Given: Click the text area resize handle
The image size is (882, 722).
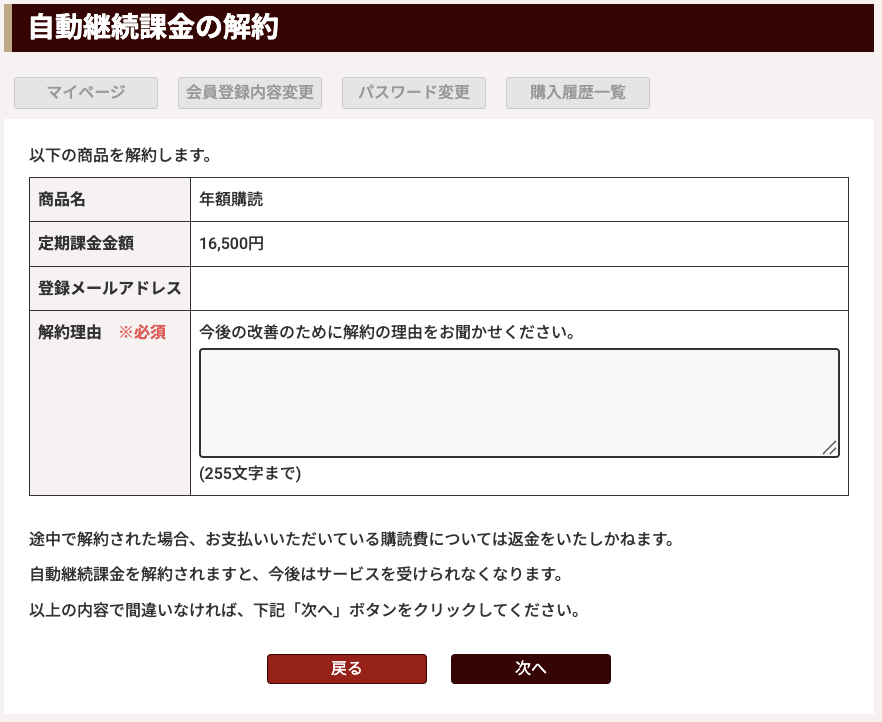Looking at the screenshot, I should 829,449.
